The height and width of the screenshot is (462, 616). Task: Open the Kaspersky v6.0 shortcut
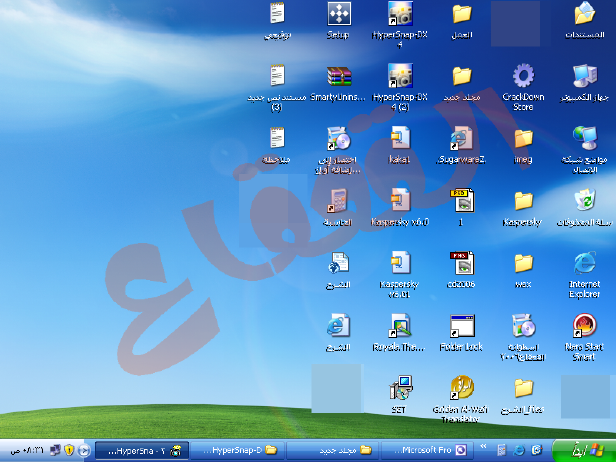coord(400,201)
